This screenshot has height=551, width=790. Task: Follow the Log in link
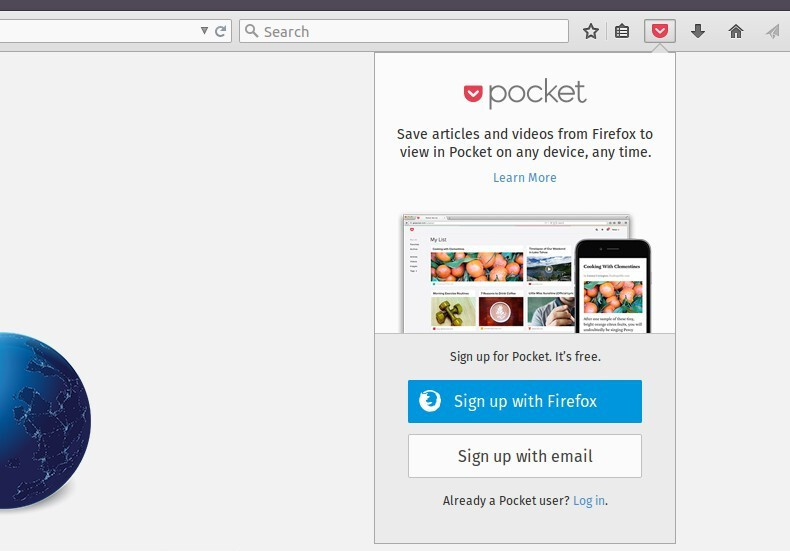point(589,501)
